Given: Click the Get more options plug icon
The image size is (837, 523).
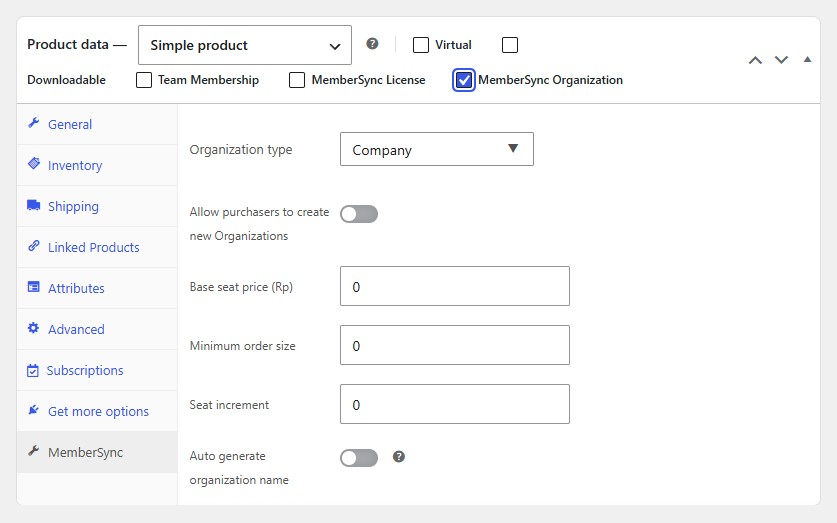Looking at the screenshot, I should (x=34, y=410).
